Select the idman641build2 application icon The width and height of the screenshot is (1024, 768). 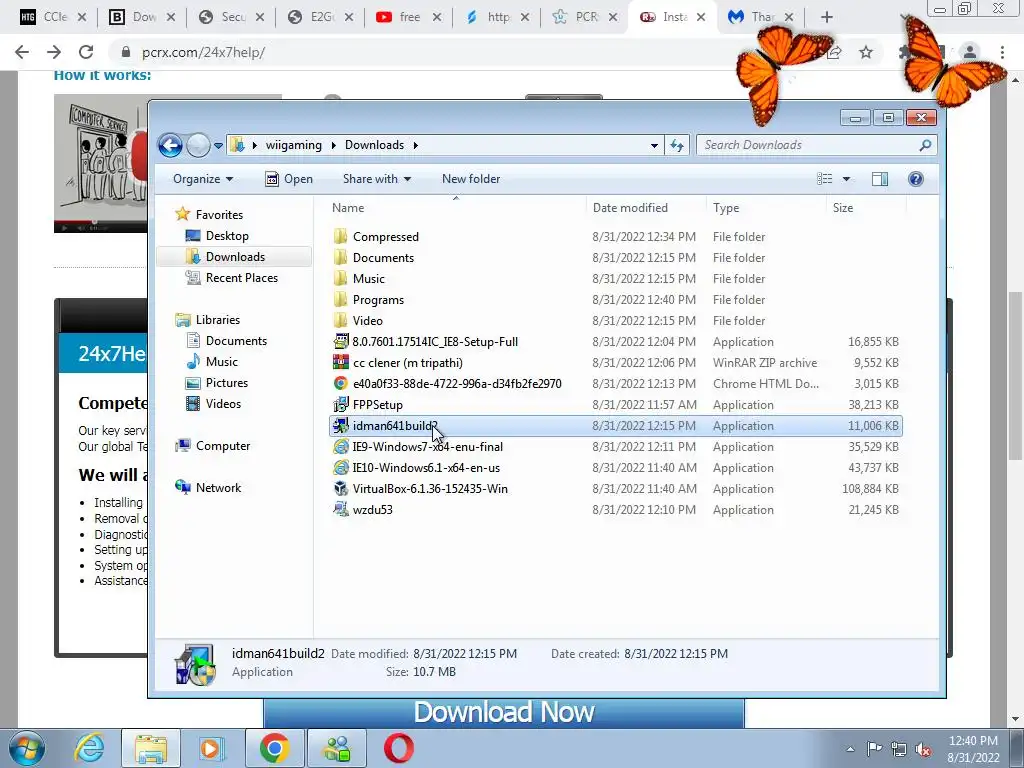click(x=340, y=426)
